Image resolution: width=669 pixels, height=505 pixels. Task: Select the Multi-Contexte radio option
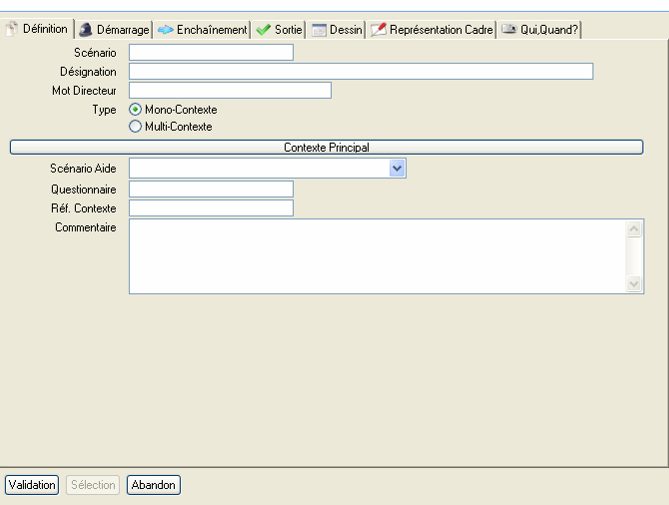pyautogui.click(x=136, y=127)
